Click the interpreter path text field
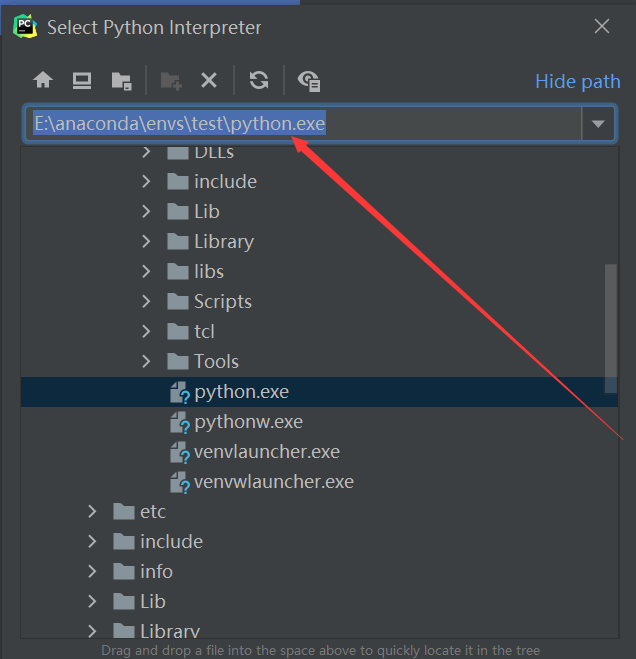The width and height of the screenshot is (636, 659). [x=303, y=124]
